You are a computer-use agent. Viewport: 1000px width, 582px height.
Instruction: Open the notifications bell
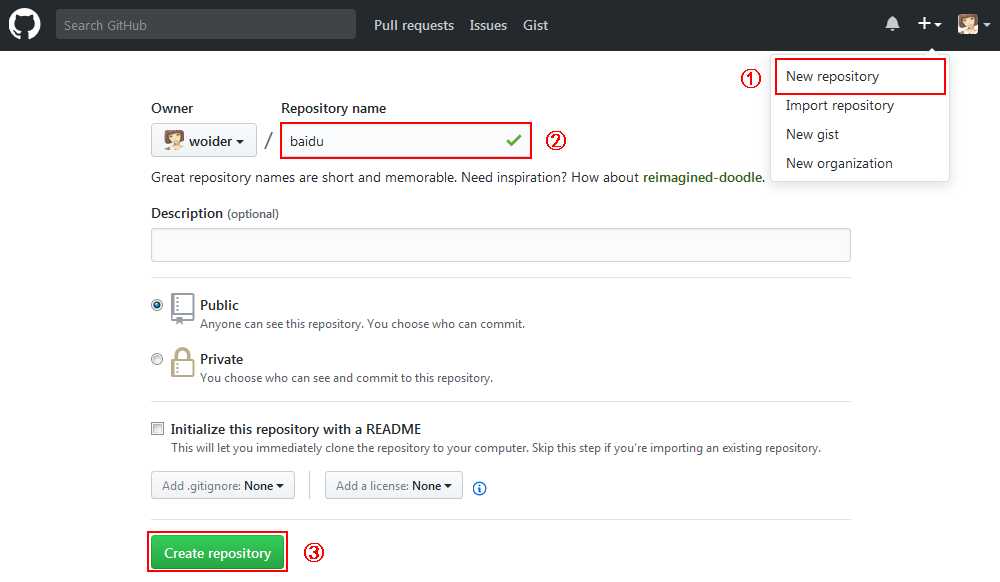[x=892, y=24]
